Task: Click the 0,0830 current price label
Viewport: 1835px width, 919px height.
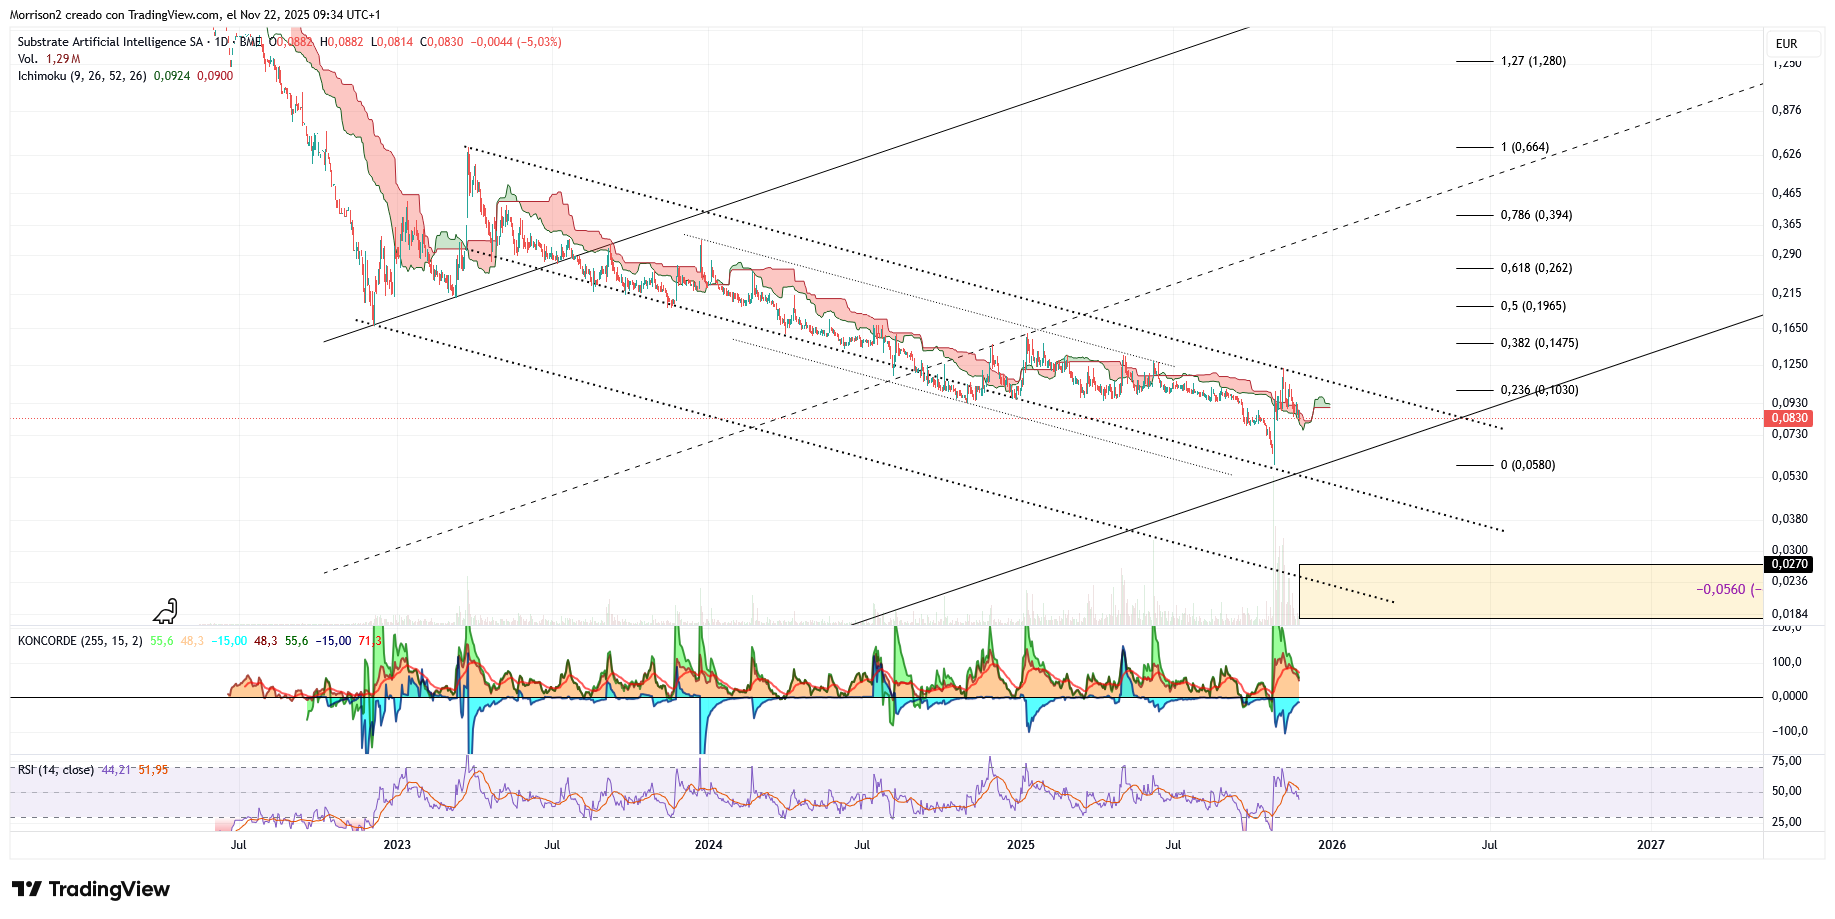Action: (1789, 418)
